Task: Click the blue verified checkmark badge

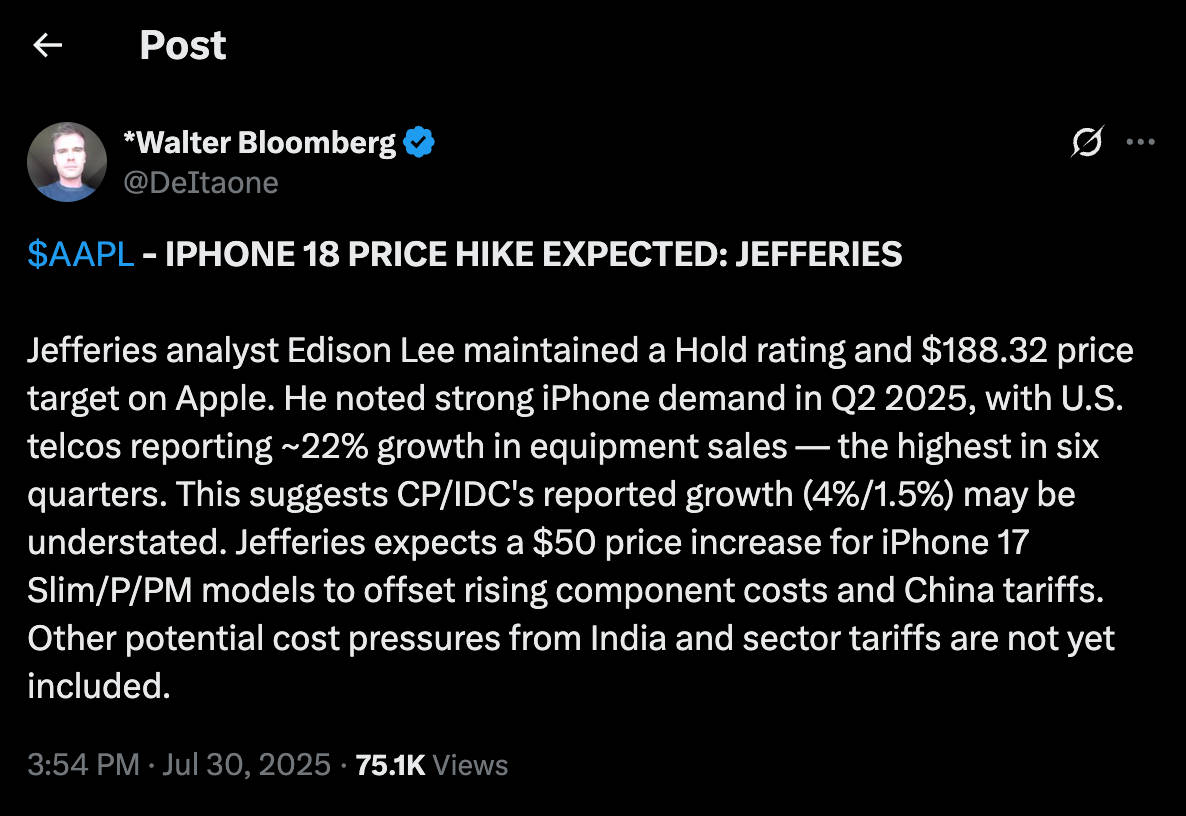Action: coord(419,143)
